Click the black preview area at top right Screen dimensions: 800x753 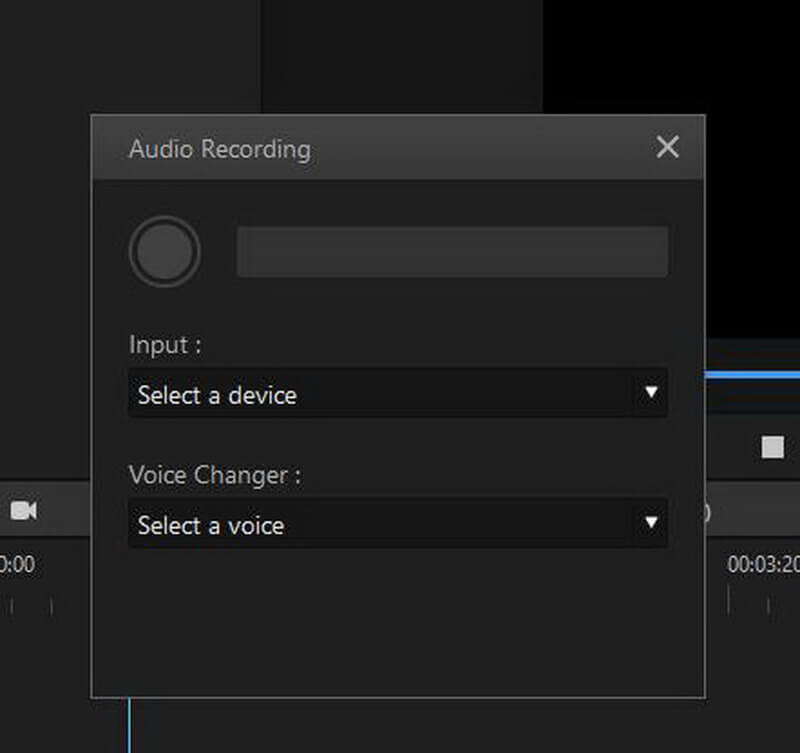(x=671, y=56)
